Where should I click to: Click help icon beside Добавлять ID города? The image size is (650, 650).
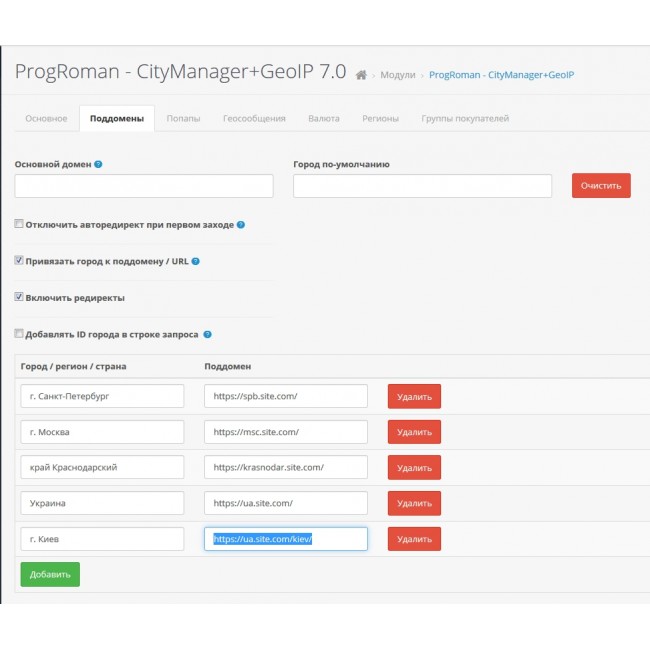207,334
